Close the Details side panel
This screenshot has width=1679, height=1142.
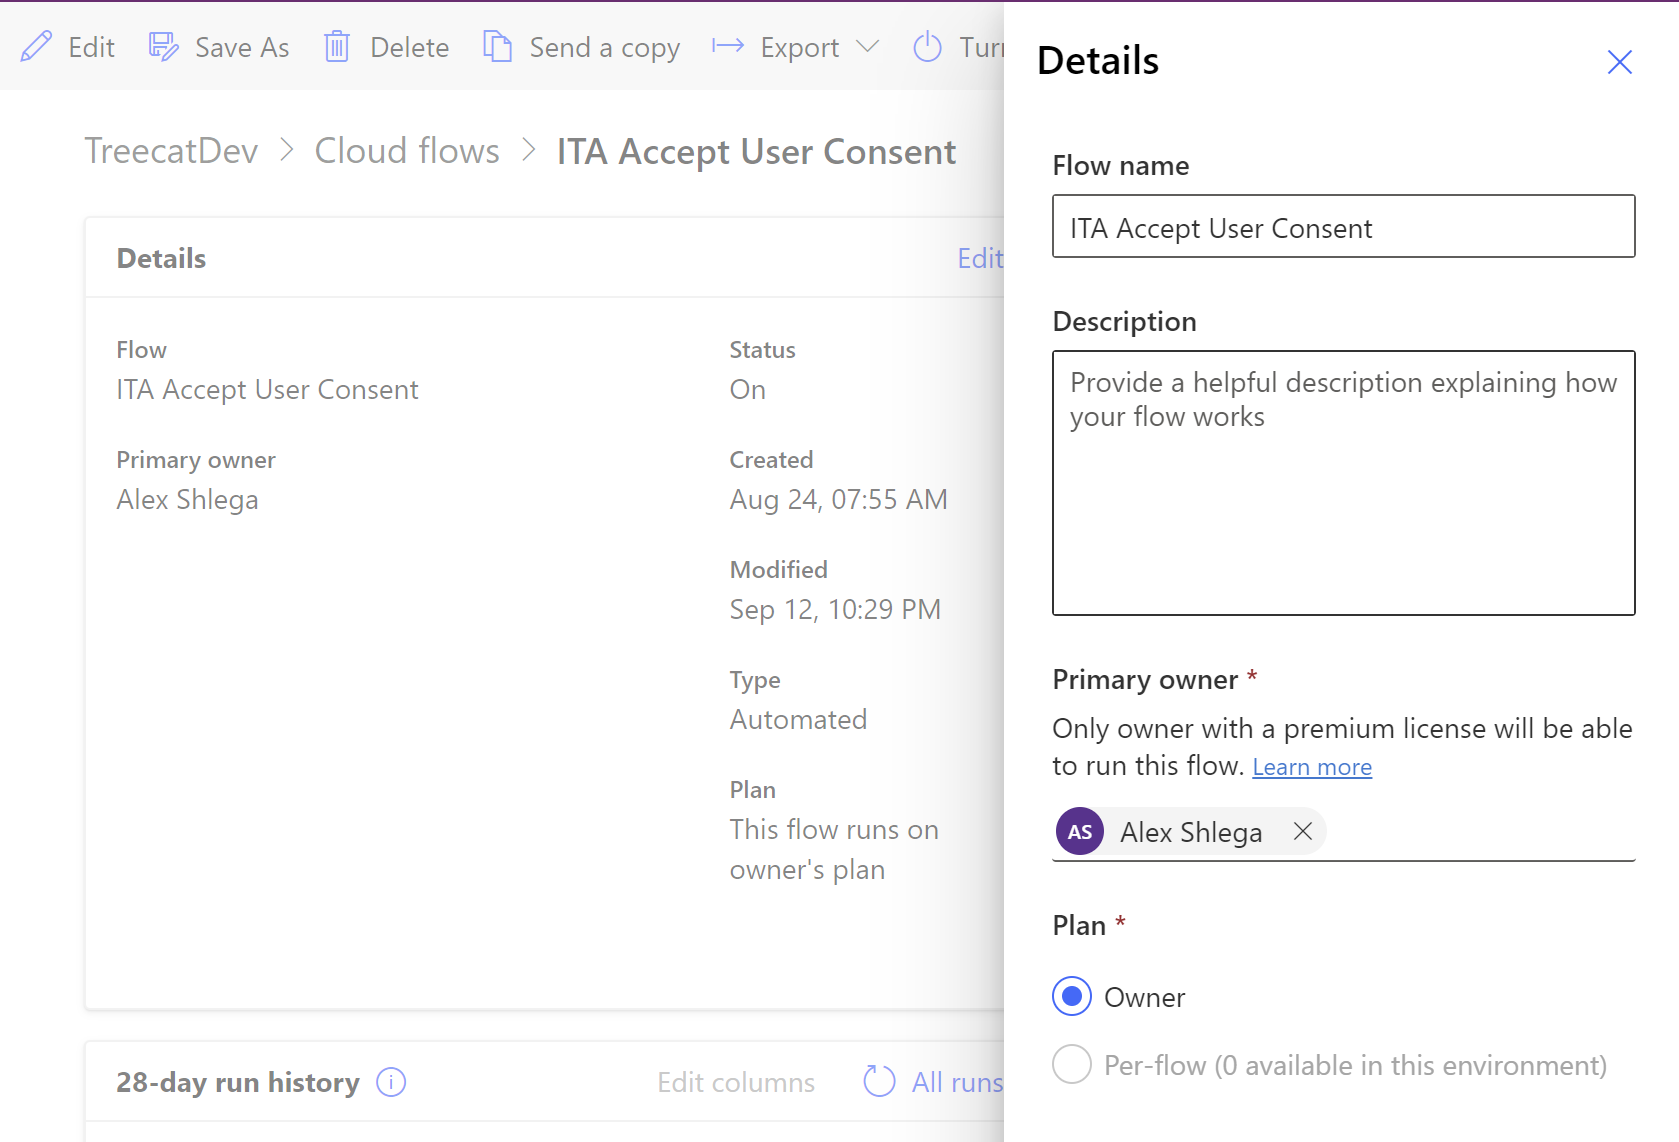[x=1619, y=62]
